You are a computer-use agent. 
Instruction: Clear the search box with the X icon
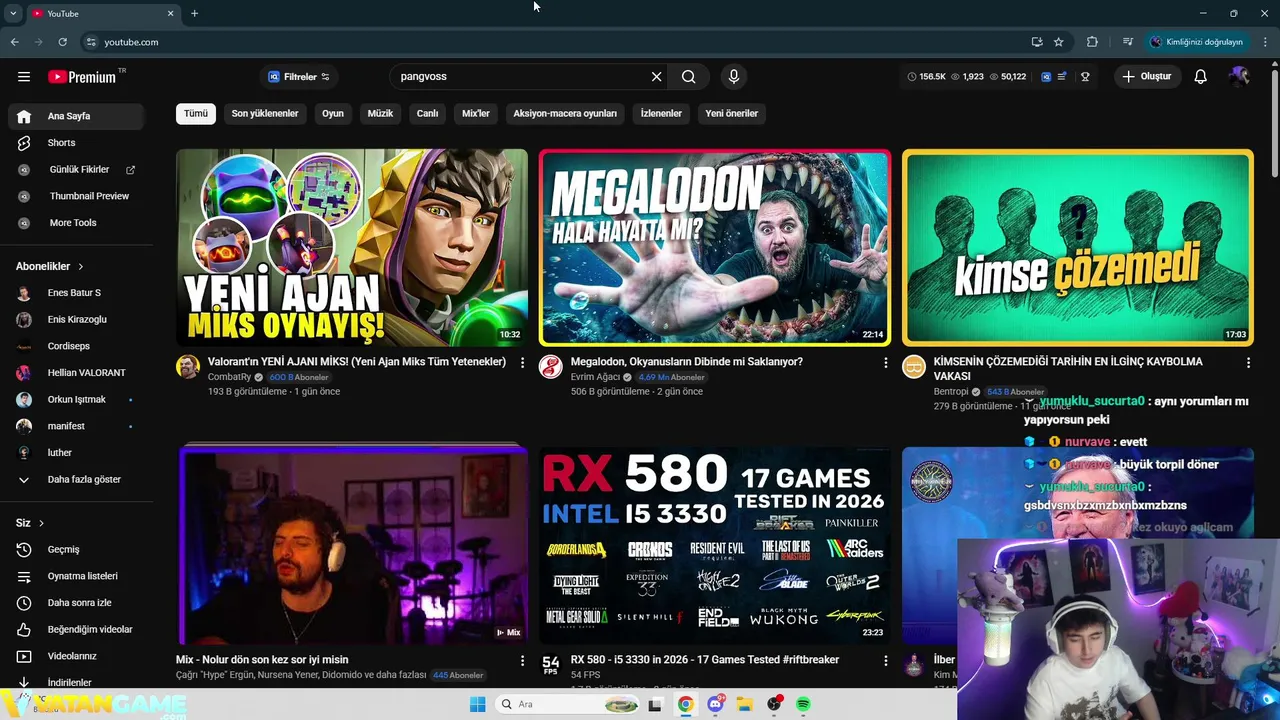coord(656,77)
